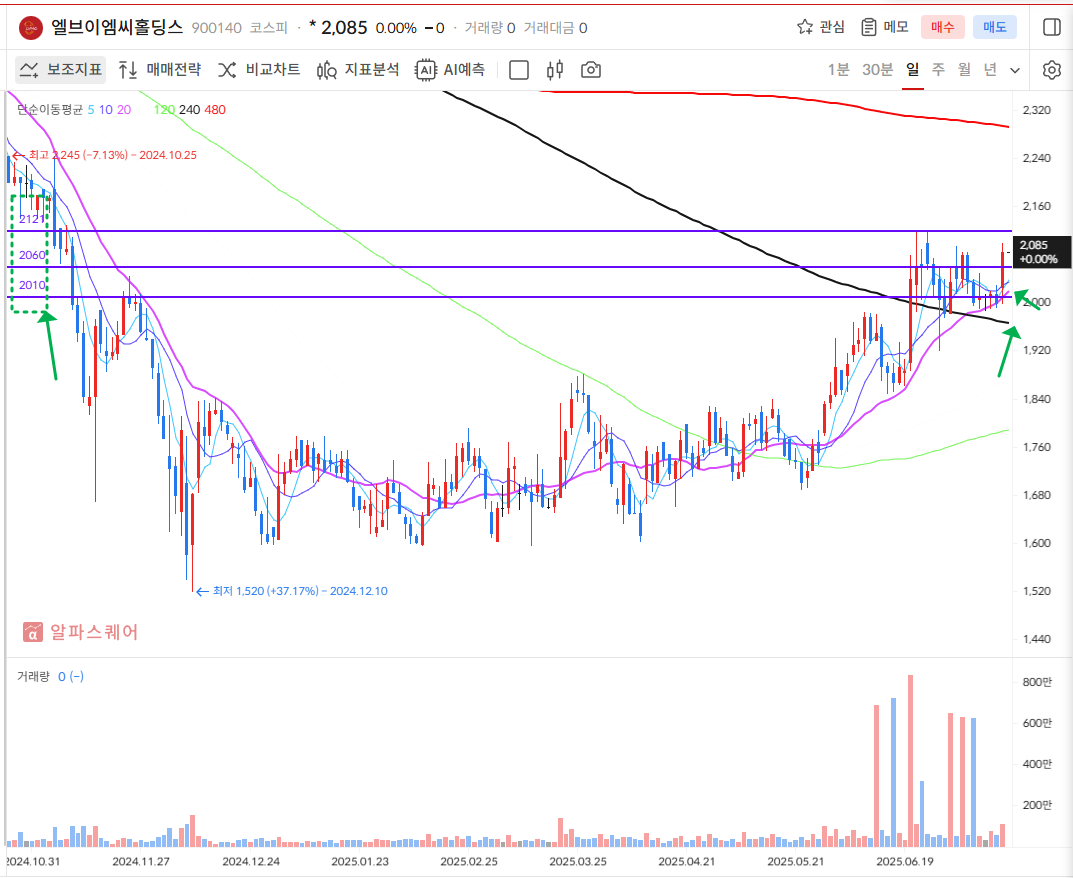Click moving average period 10
Image resolution: width=1073 pixels, height=878 pixels.
tap(105, 109)
